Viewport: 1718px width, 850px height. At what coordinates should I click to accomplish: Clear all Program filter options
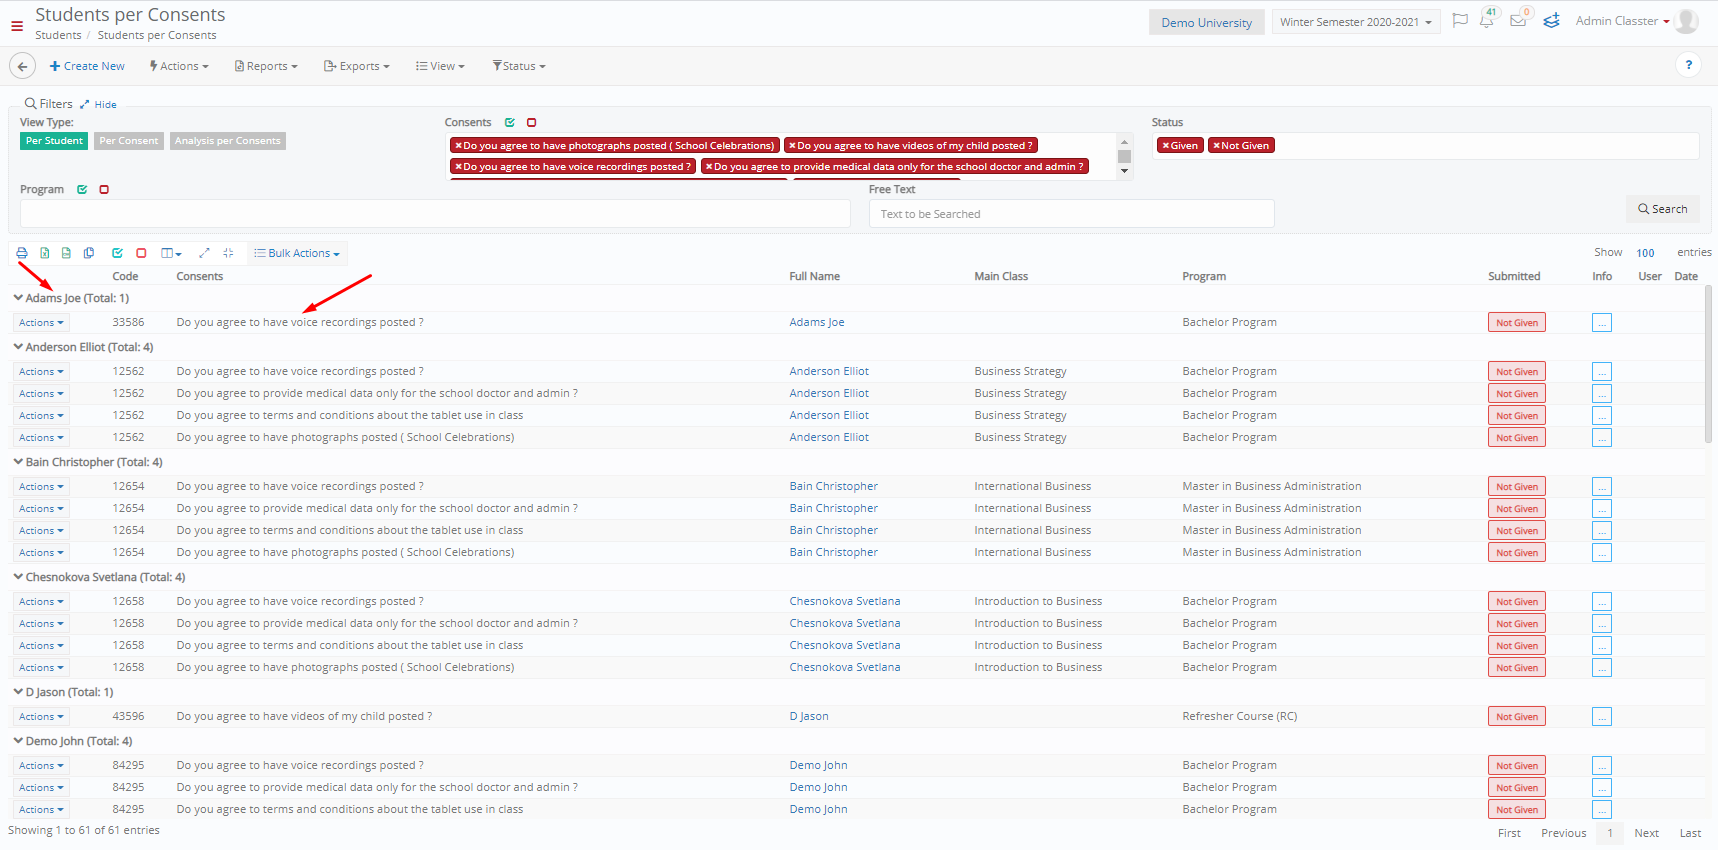pyautogui.click(x=104, y=189)
